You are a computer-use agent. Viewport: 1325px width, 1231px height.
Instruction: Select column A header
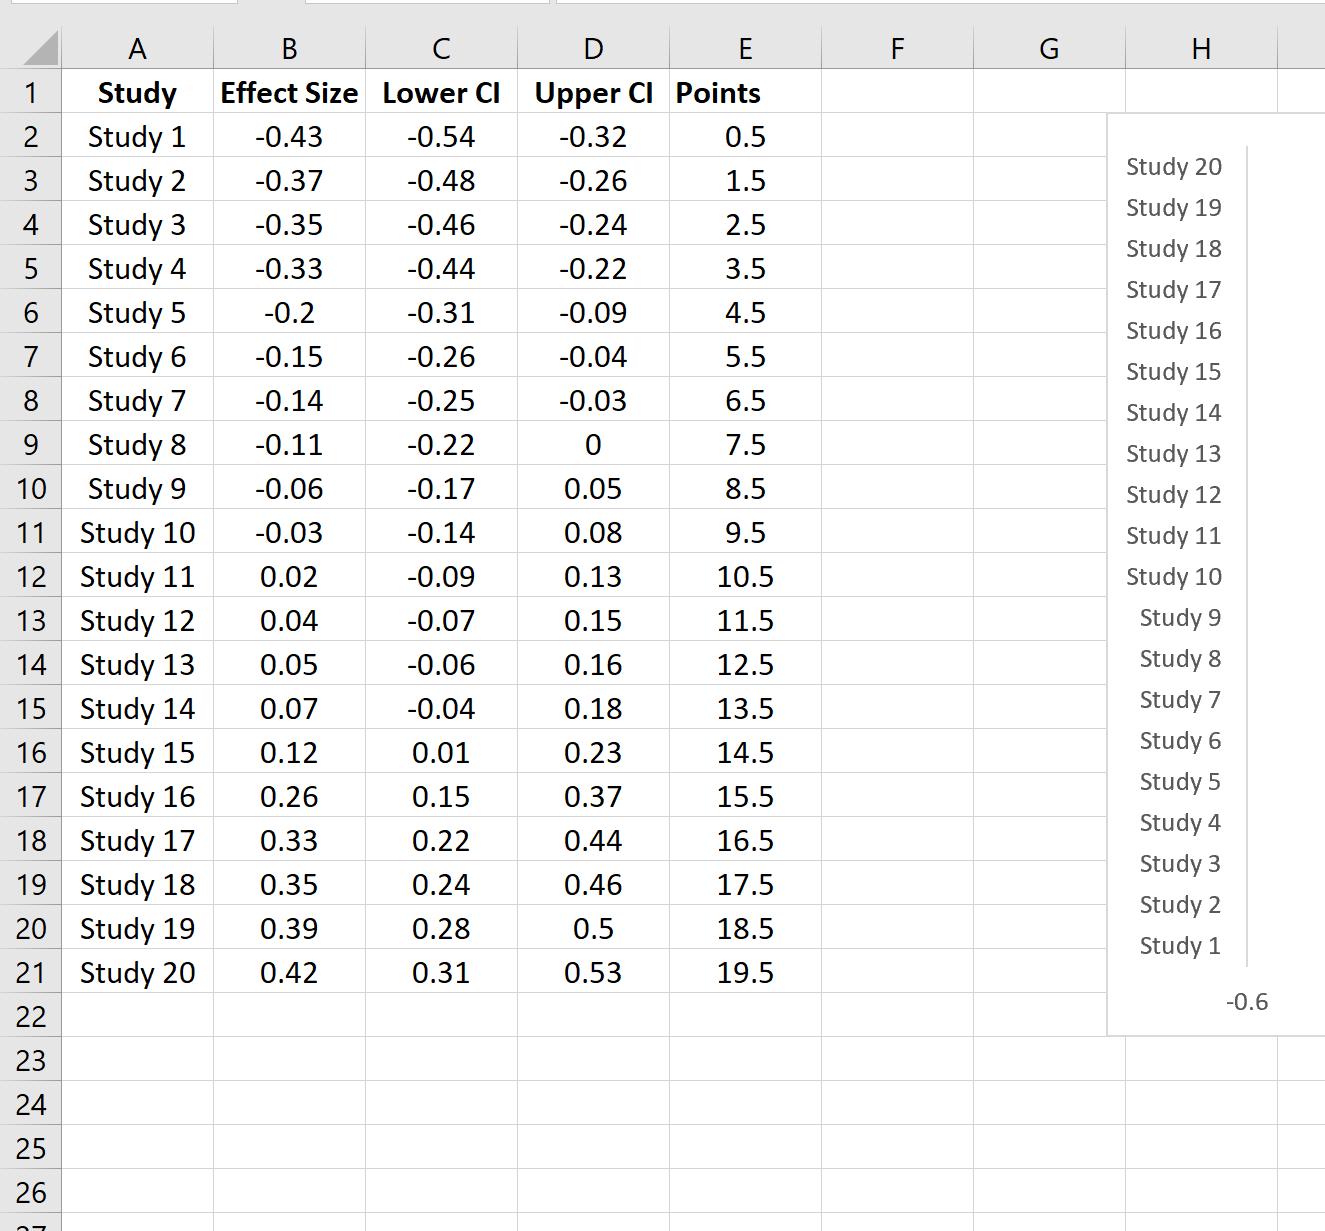(138, 47)
